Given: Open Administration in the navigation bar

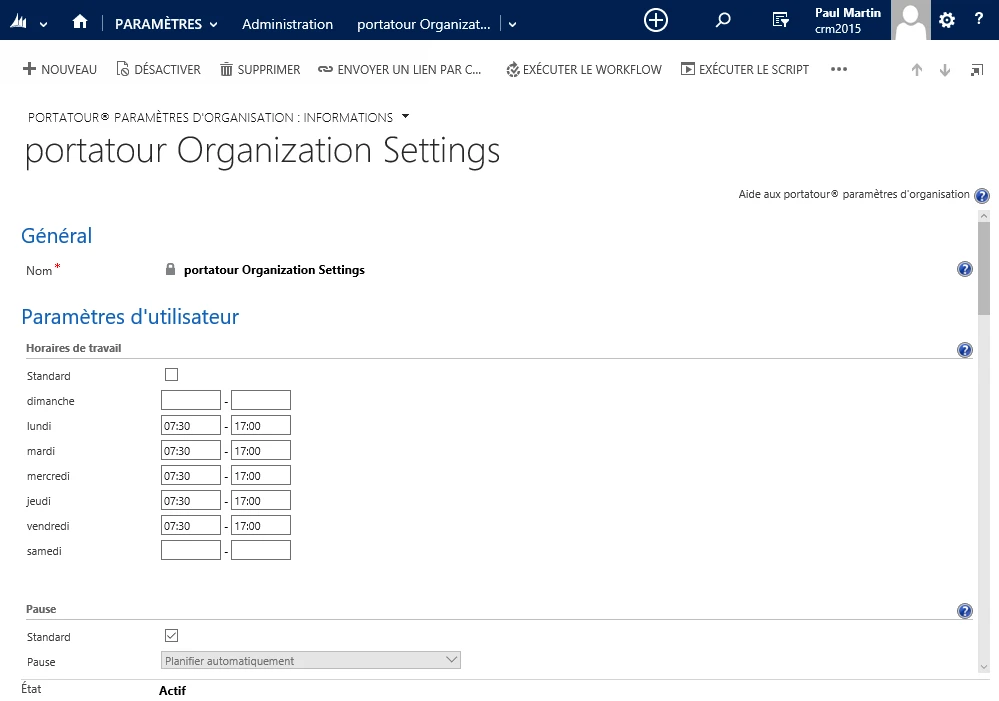Looking at the screenshot, I should pyautogui.click(x=287, y=24).
